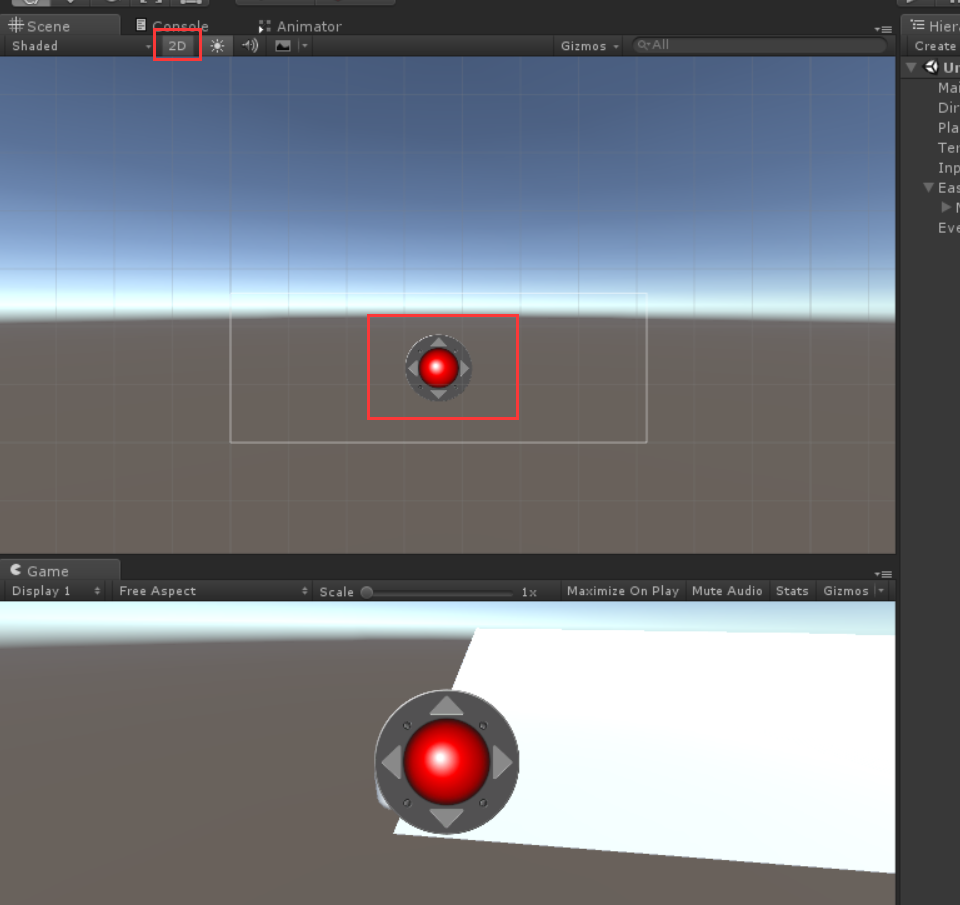
Task: Mute Audio in the Game view
Action: pos(727,590)
